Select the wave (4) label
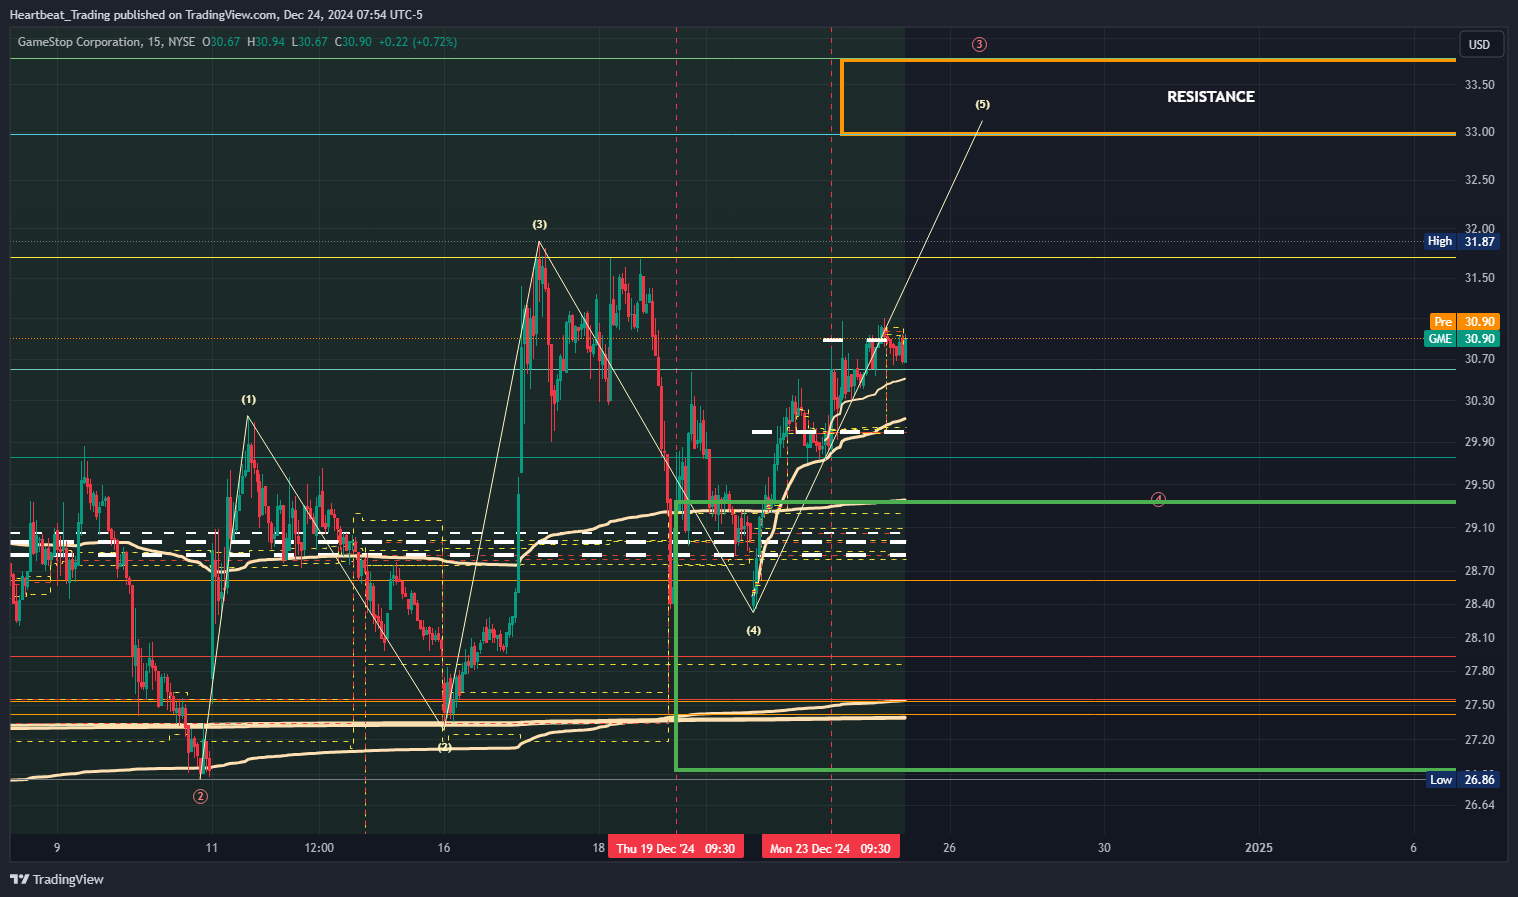 [x=753, y=631]
